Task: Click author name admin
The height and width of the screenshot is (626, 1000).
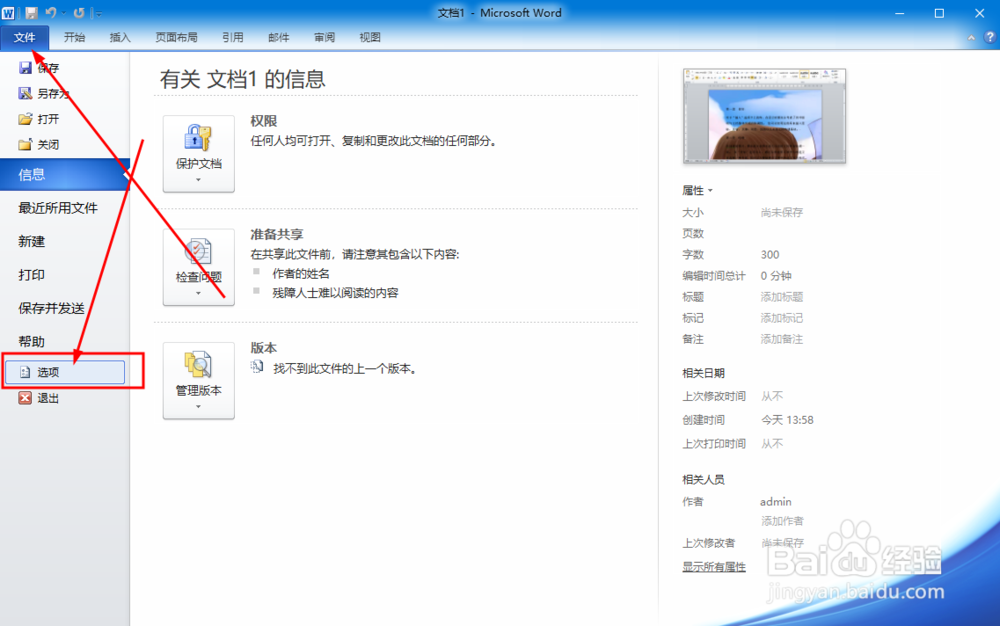Action: point(776,502)
